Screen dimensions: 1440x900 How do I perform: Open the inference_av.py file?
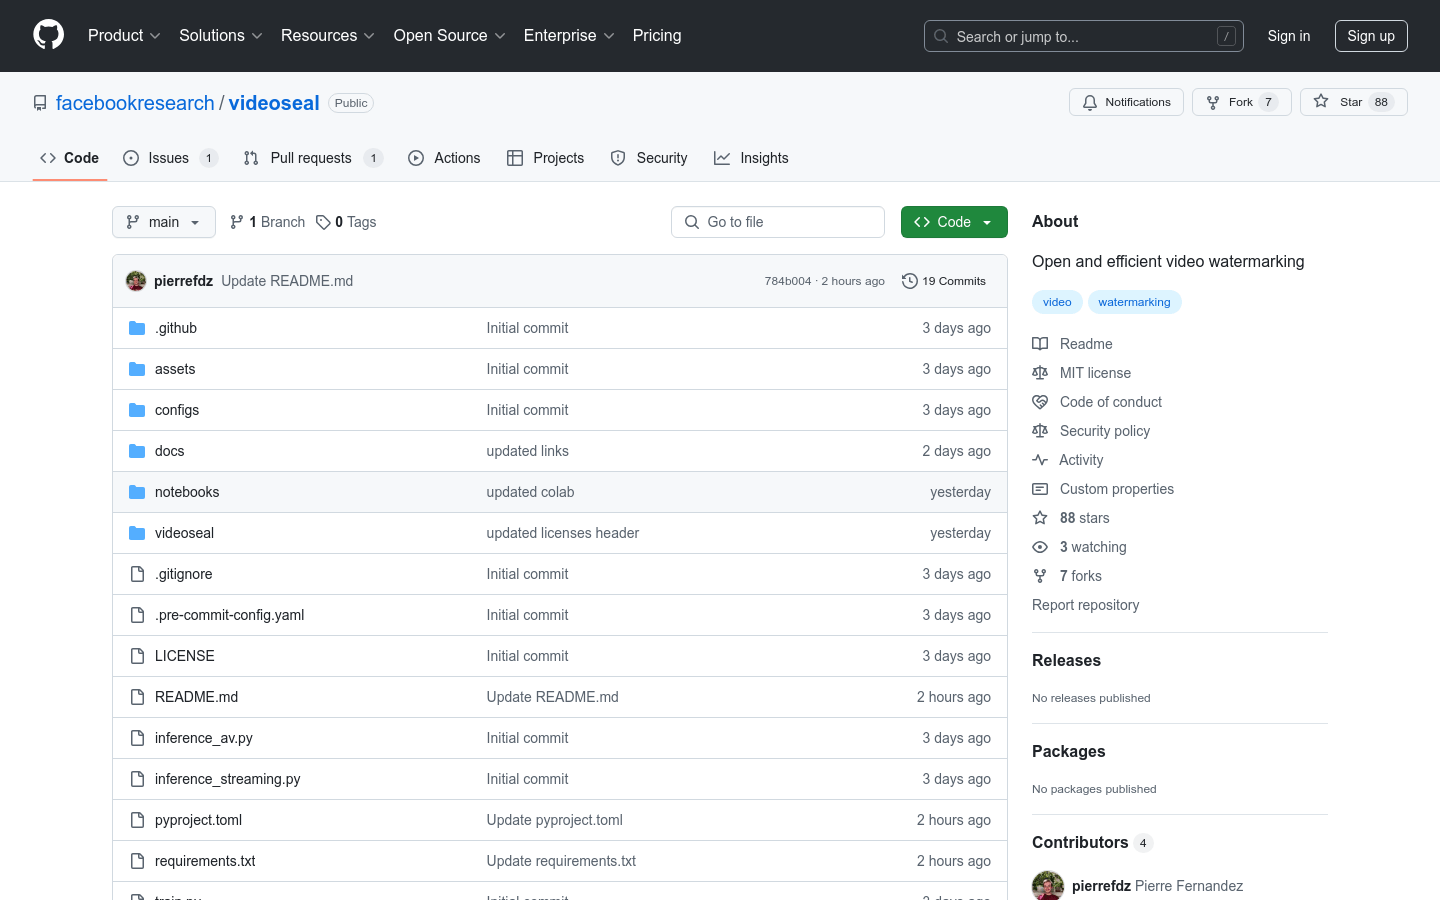coord(204,738)
